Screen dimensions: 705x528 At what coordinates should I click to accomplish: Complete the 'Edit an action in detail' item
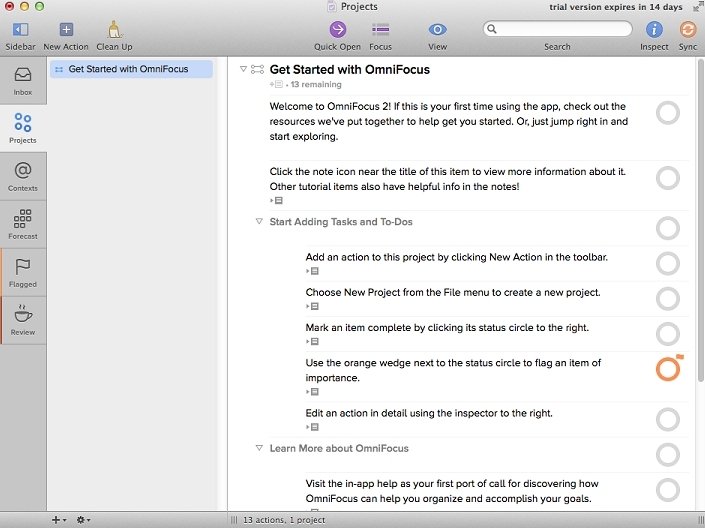[668, 419]
